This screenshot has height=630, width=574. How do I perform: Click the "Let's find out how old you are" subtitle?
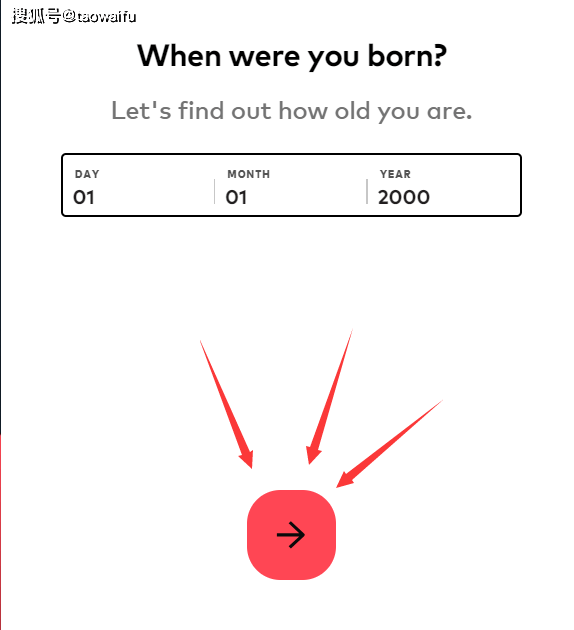click(x=292, y=111)
